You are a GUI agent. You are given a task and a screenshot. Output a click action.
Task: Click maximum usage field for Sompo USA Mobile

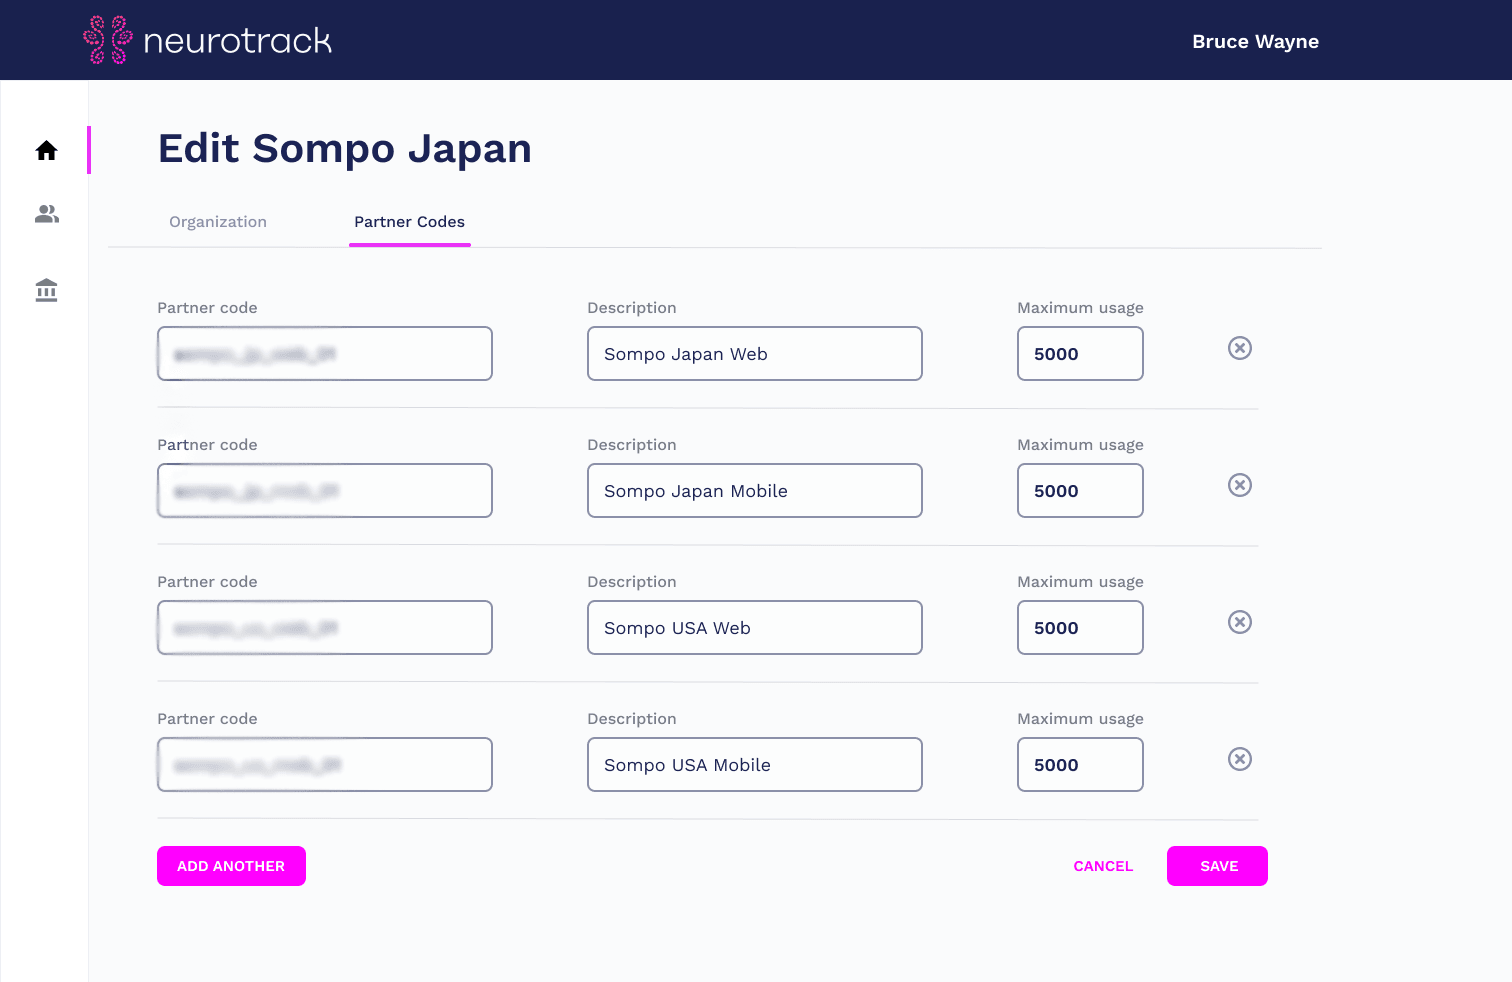tap(1080, 765)
